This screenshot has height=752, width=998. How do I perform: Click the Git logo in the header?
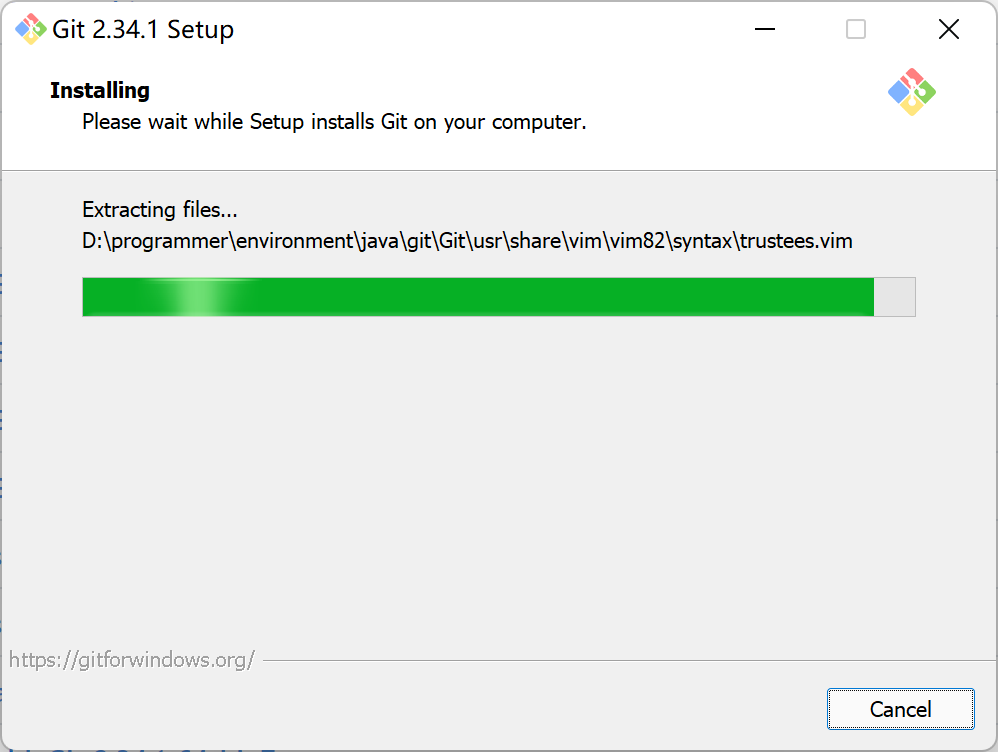[911, 92]
